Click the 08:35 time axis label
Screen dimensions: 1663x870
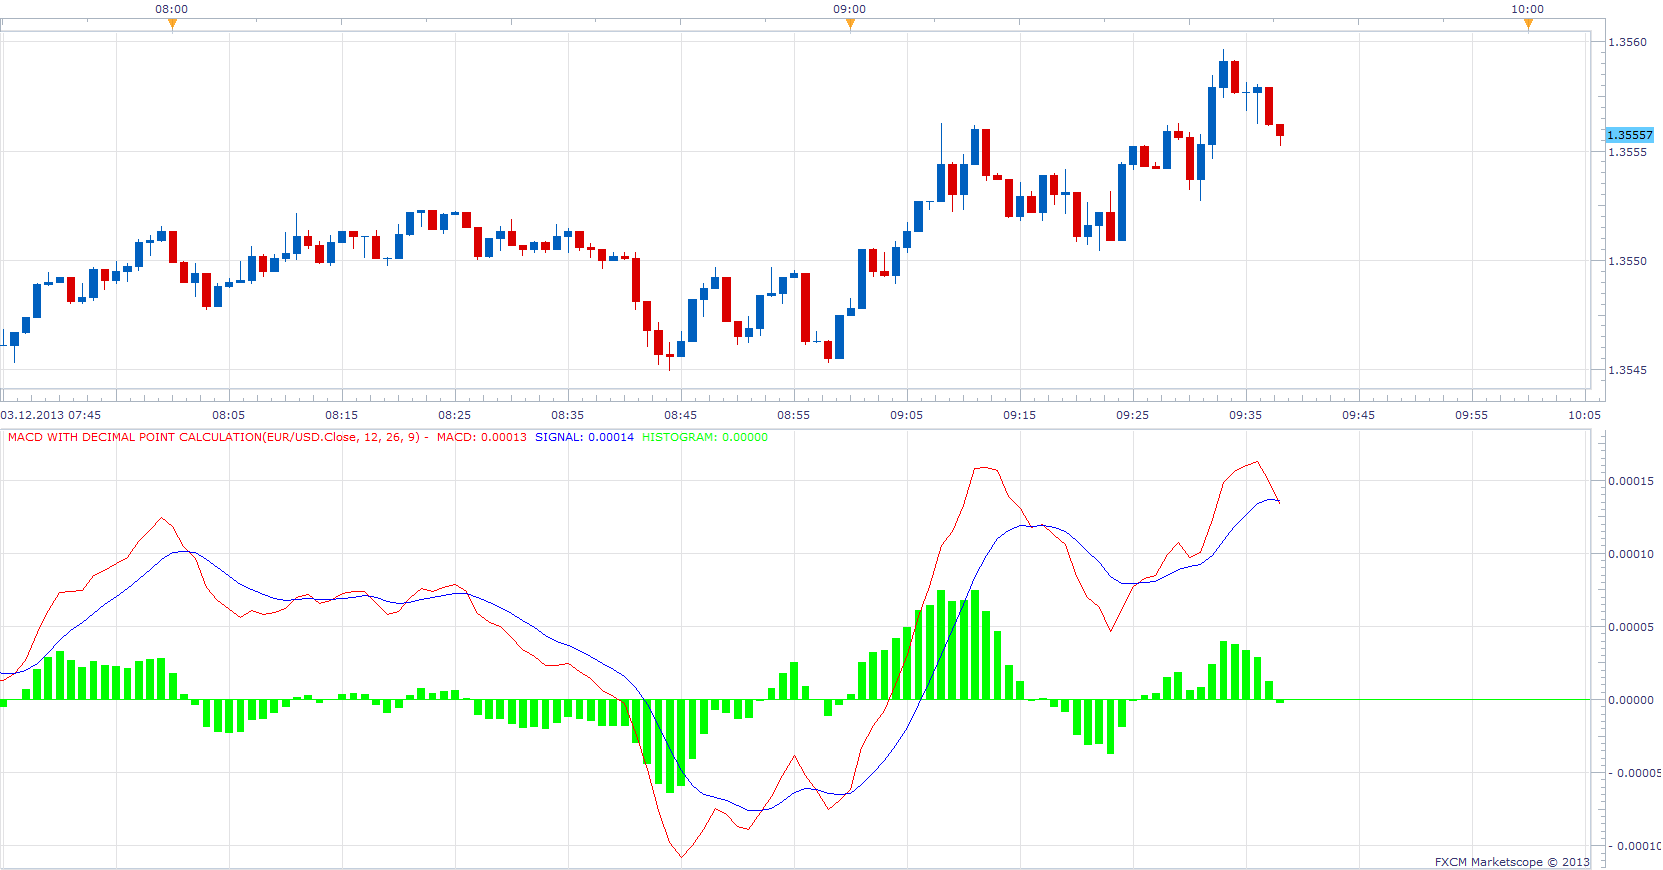point(567,415)
